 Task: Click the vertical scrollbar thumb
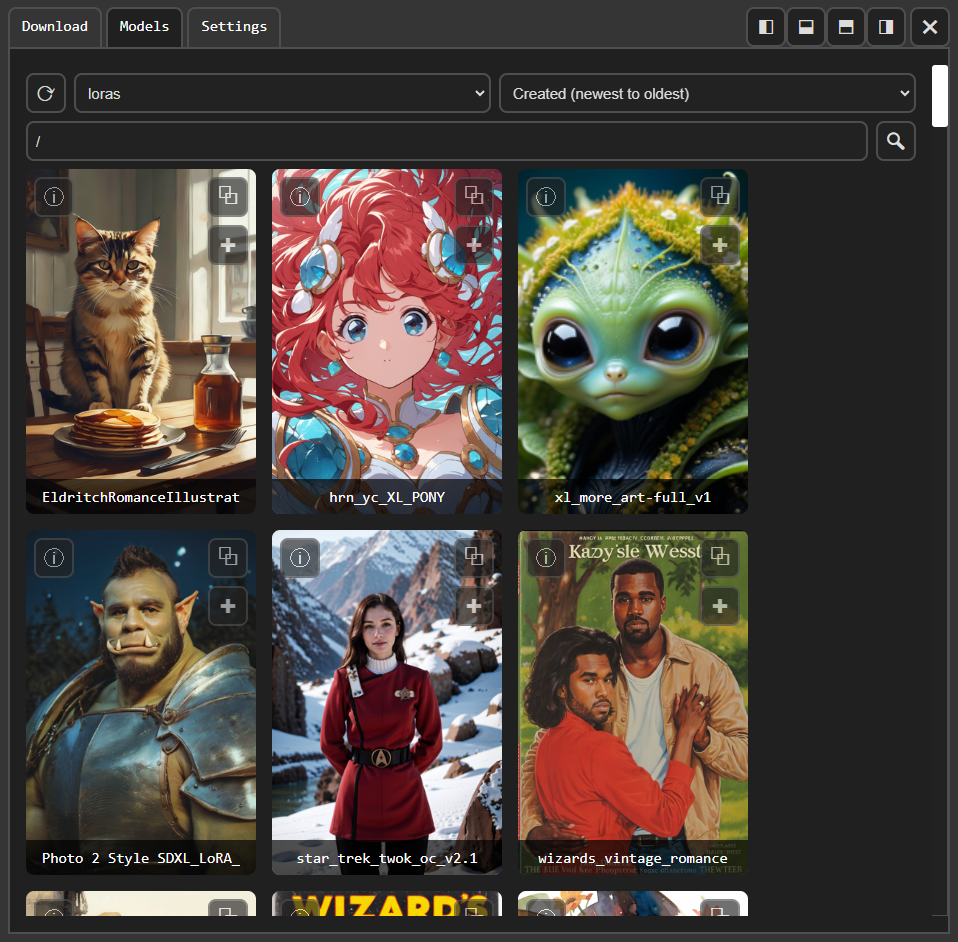coord(939,96)
